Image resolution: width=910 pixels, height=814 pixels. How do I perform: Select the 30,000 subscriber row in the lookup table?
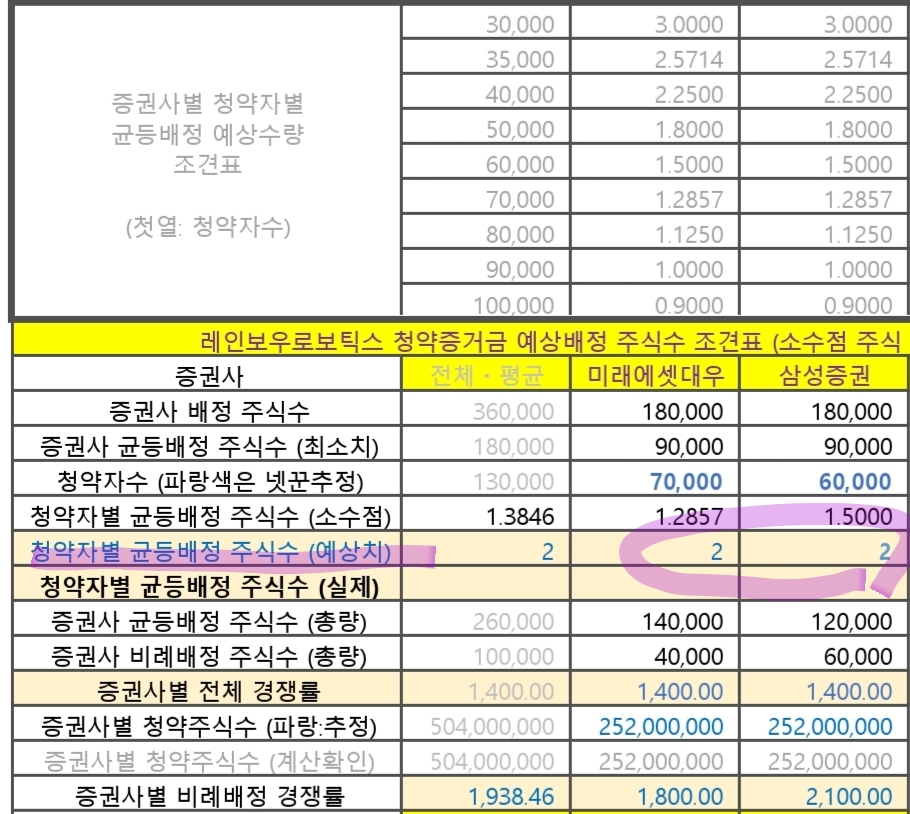655,23
